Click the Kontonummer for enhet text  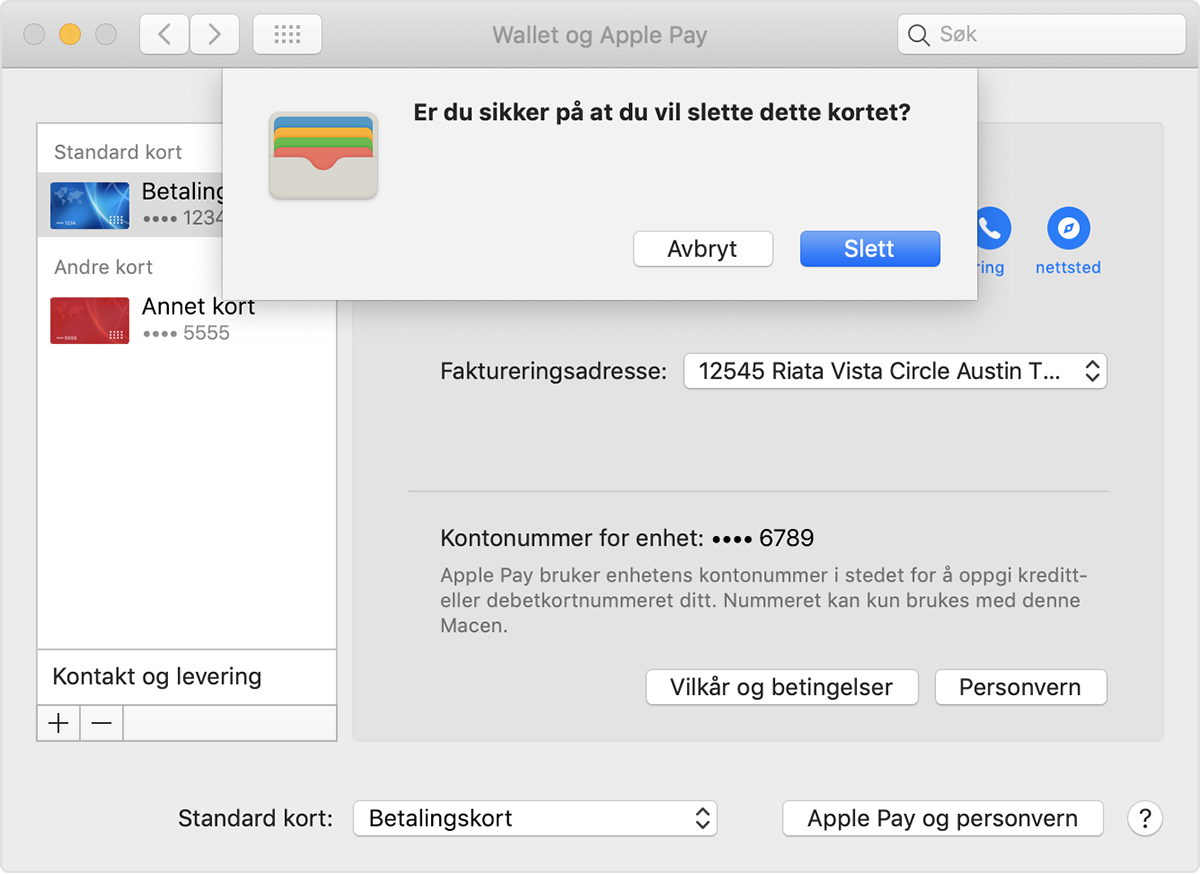[x=627, y=539]
